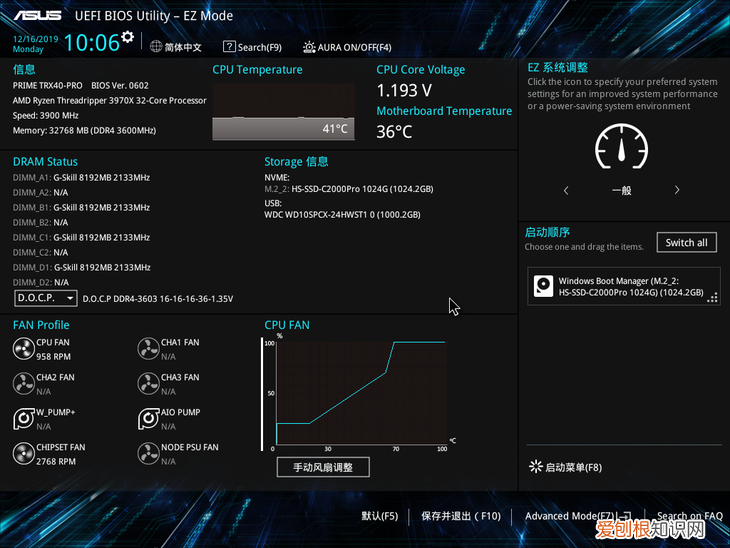Viewport: 730px width, 548px height.
Task: Click the settings gear next to clock
Action: (x=127, y=37)
